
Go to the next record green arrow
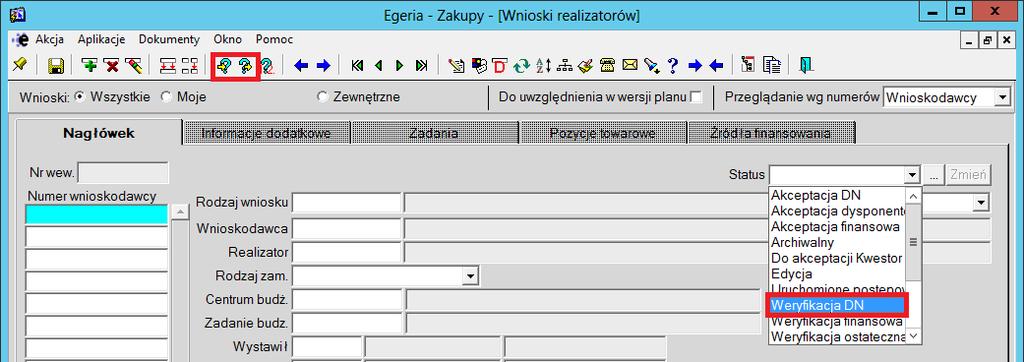tap(400, 65)
